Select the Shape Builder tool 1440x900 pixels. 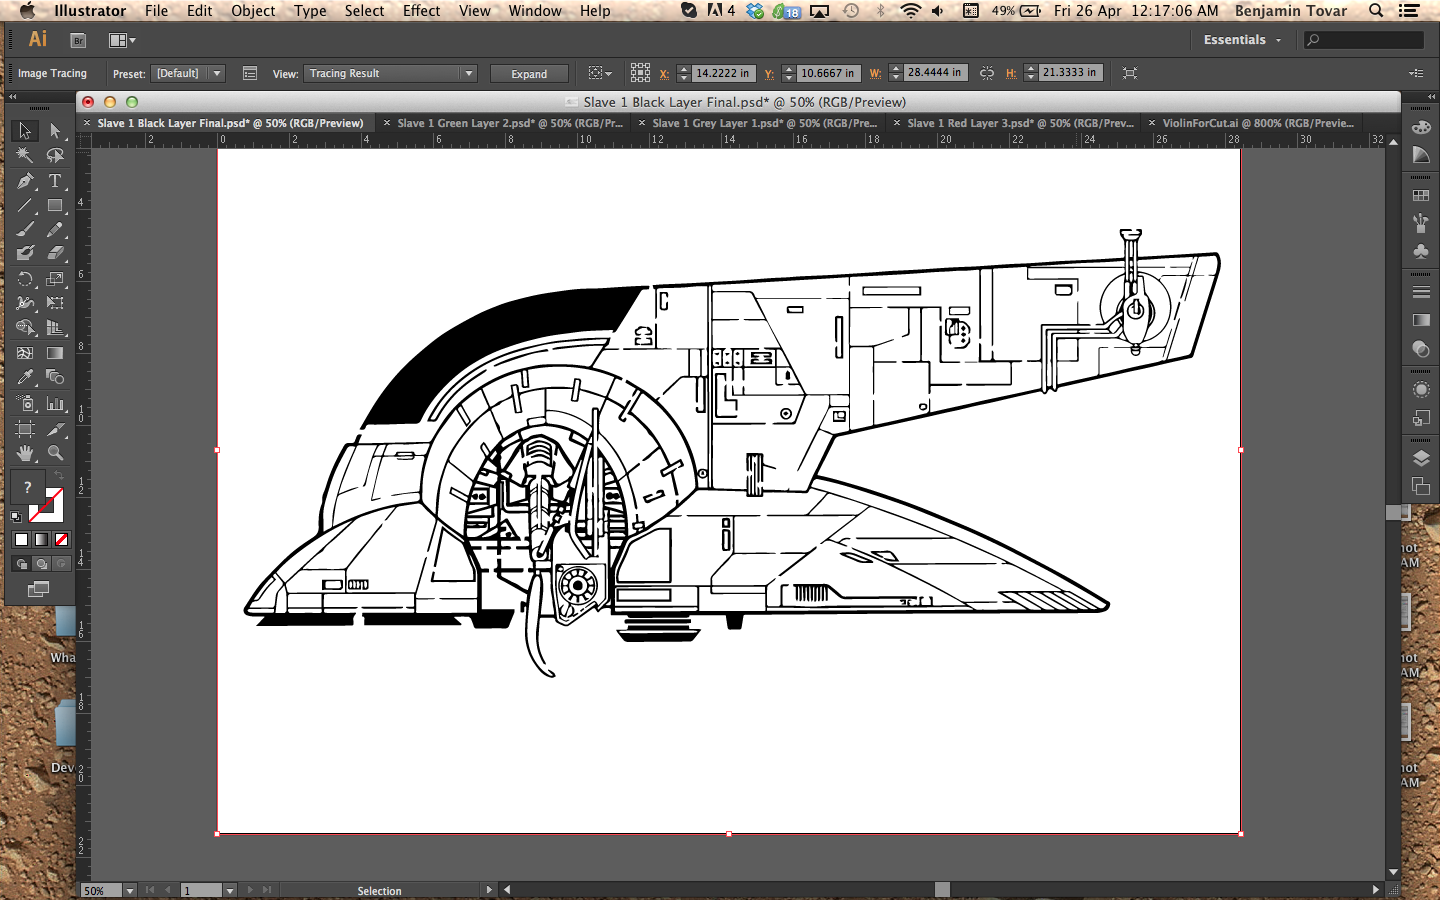[x=25, y=327]
